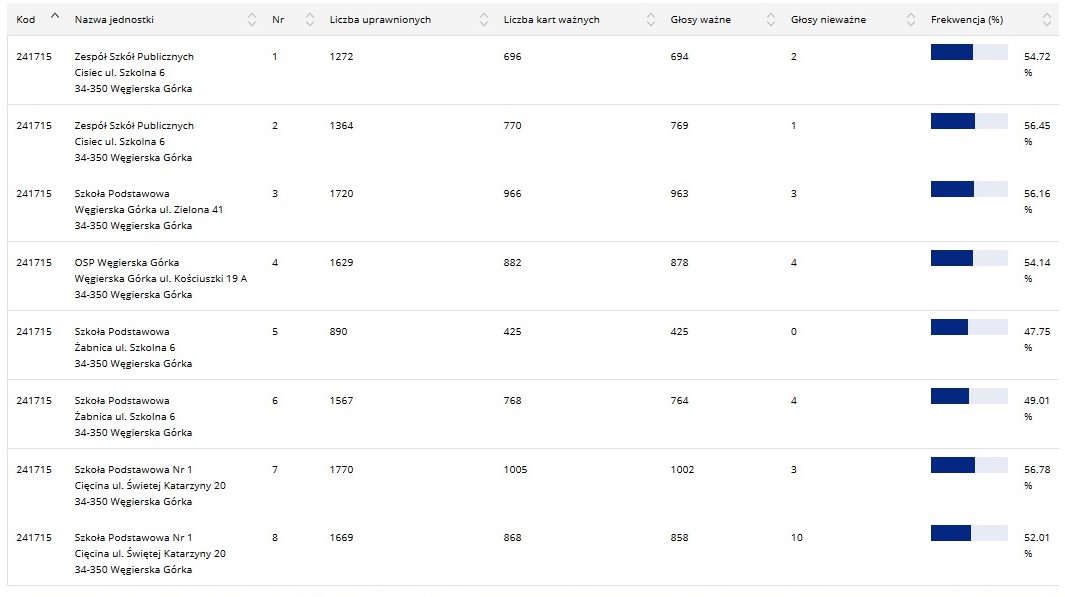Click the Frekwencja (%) header label

pos(966,20)
